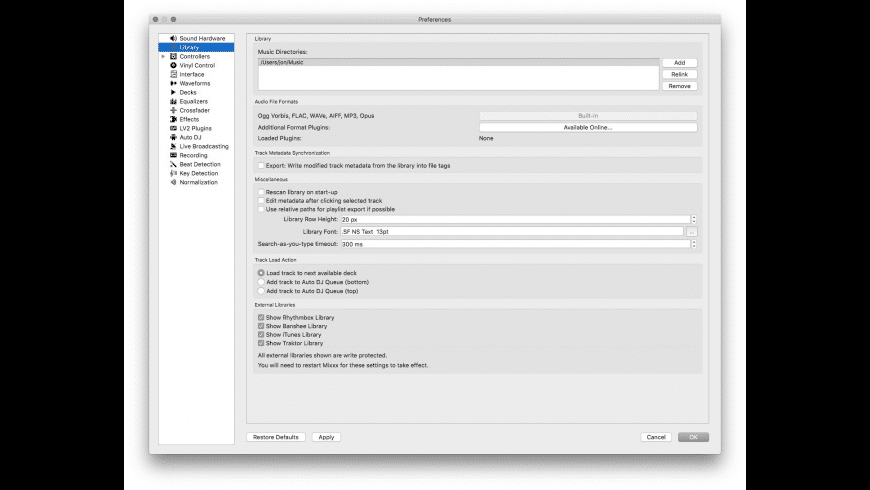Adjust Search-as-you-type timeout stepper arrows
870x490 pixels.
pyautogui.click(x=694, y=244)
